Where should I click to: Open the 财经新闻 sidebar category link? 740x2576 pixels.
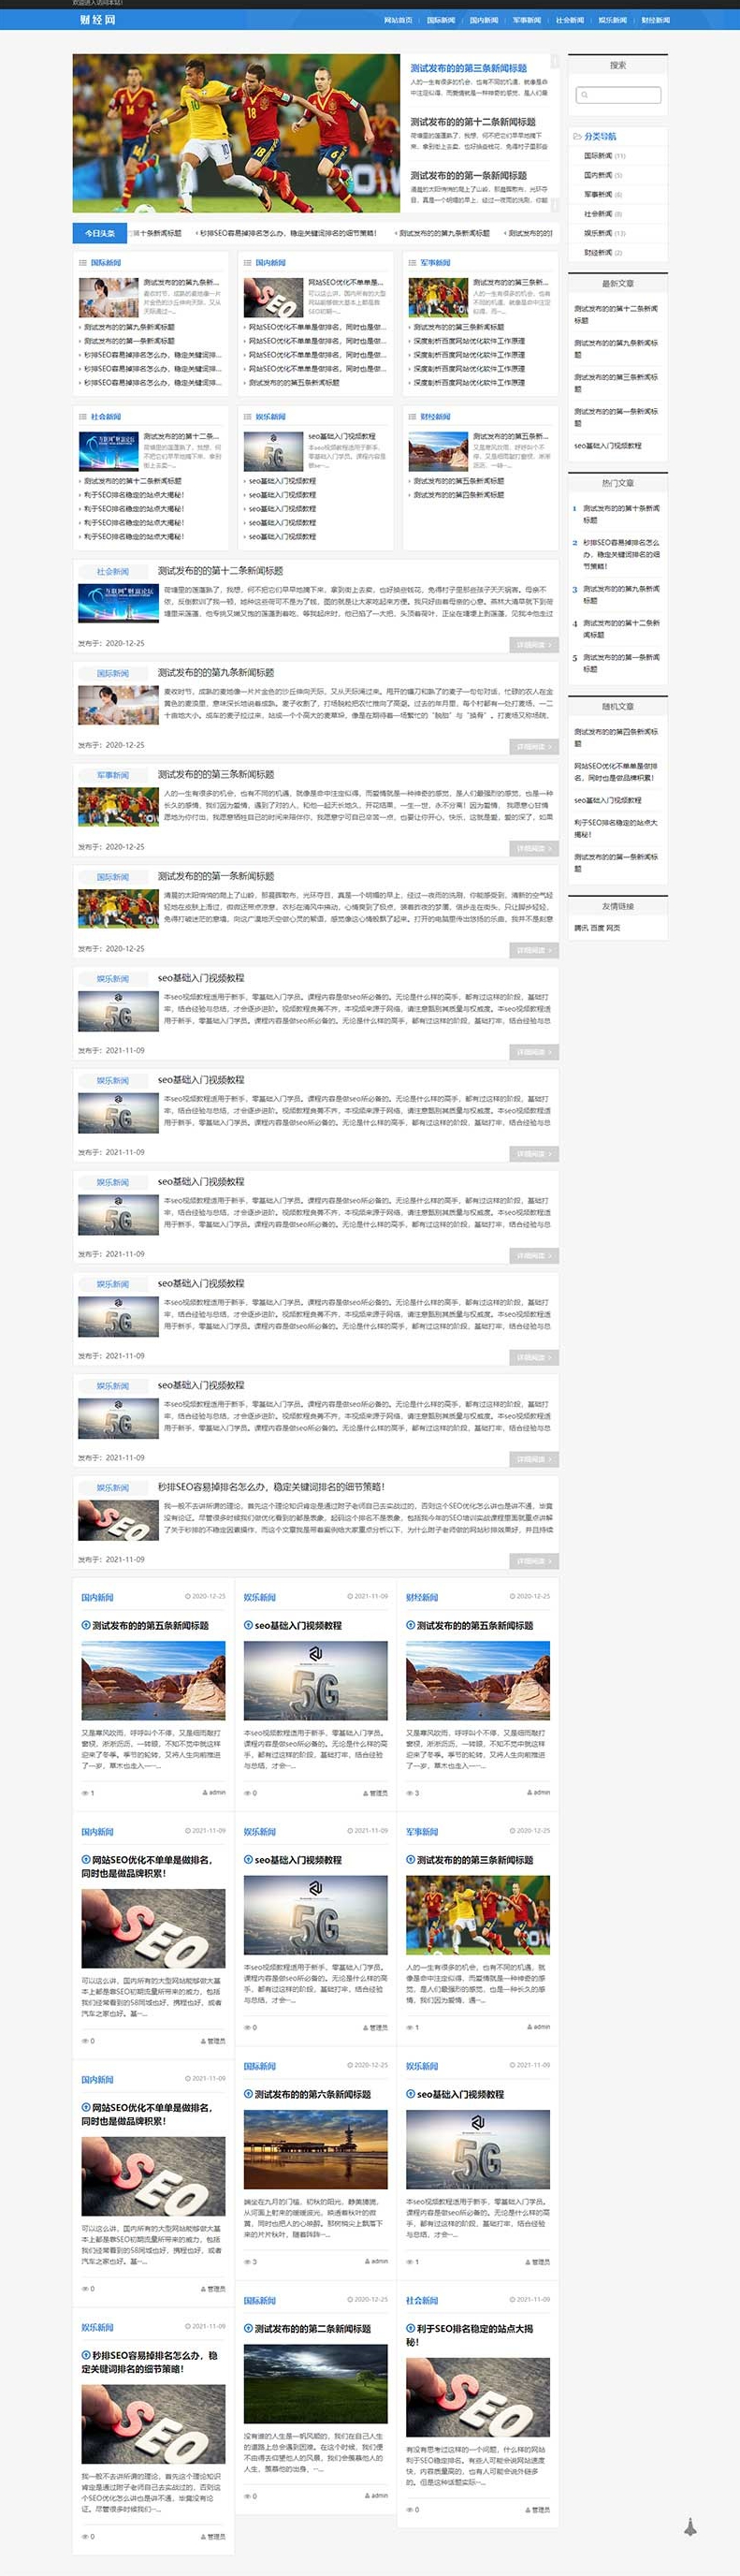[x=598, y=253]
